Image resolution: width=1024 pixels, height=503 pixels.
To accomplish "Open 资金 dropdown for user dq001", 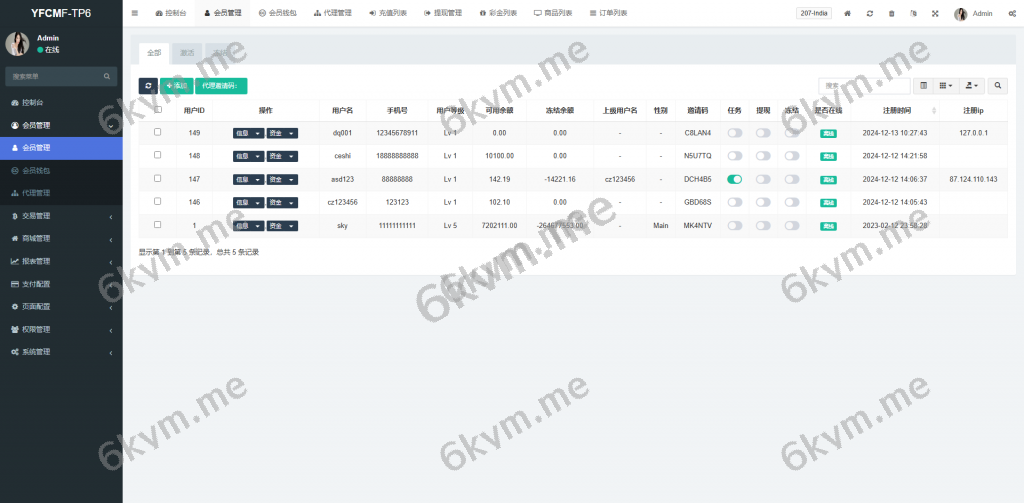I will pyautogui.click(x=282, y=133).
